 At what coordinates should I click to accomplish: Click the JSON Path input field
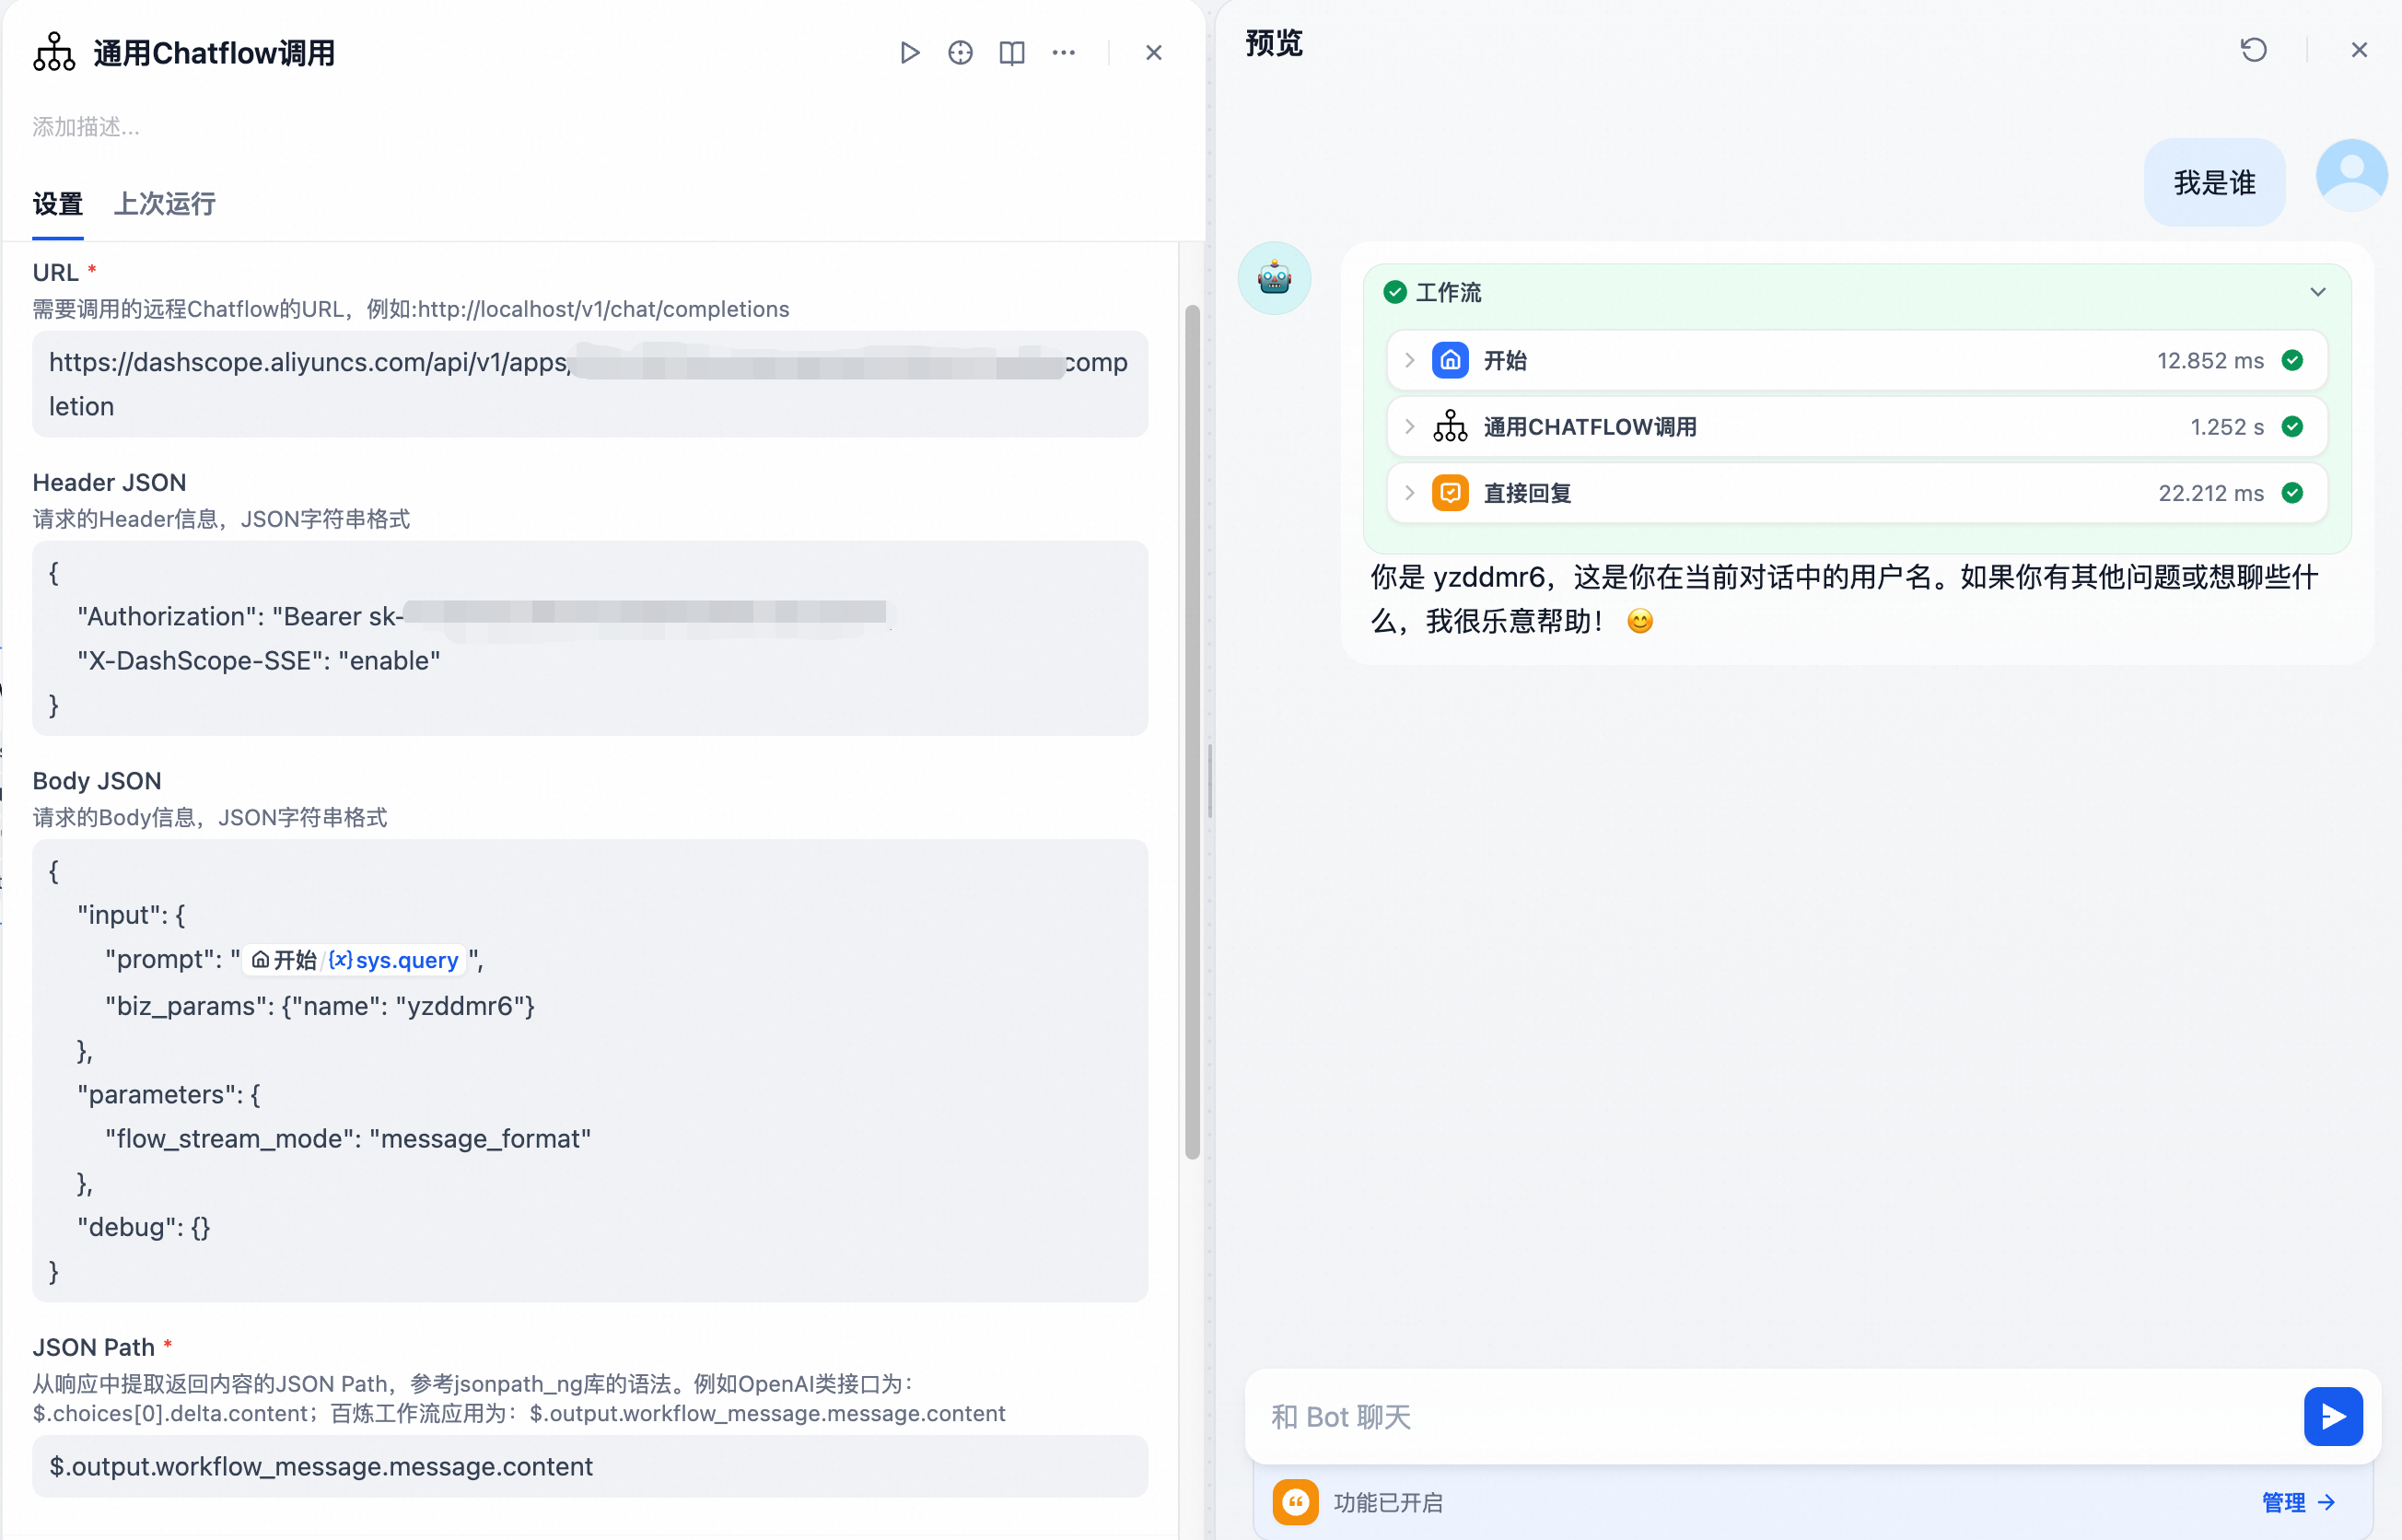pyautogui.click(x=590, y=1466)
